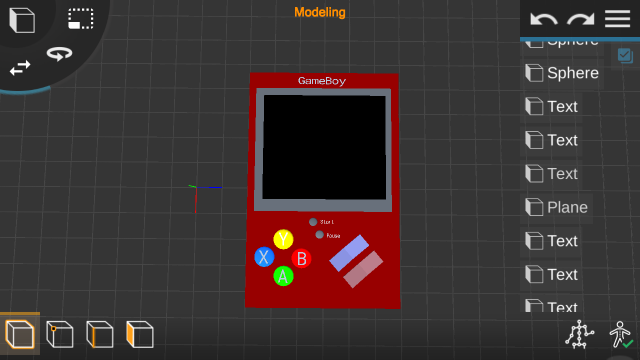Switch to edge selection mode

coord(100,334)
